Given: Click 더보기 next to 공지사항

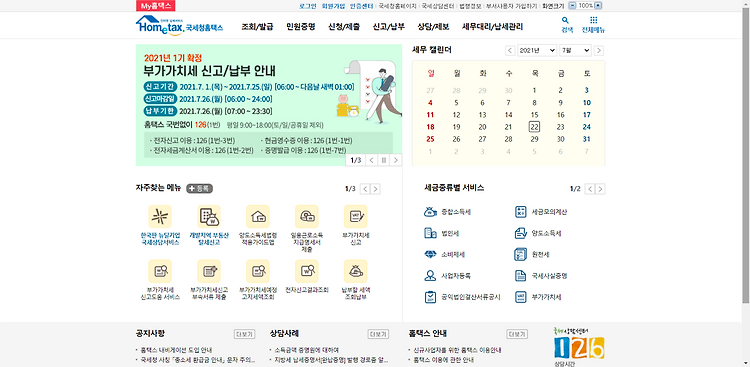Looking at the screenshot, I should click(244, 334).
